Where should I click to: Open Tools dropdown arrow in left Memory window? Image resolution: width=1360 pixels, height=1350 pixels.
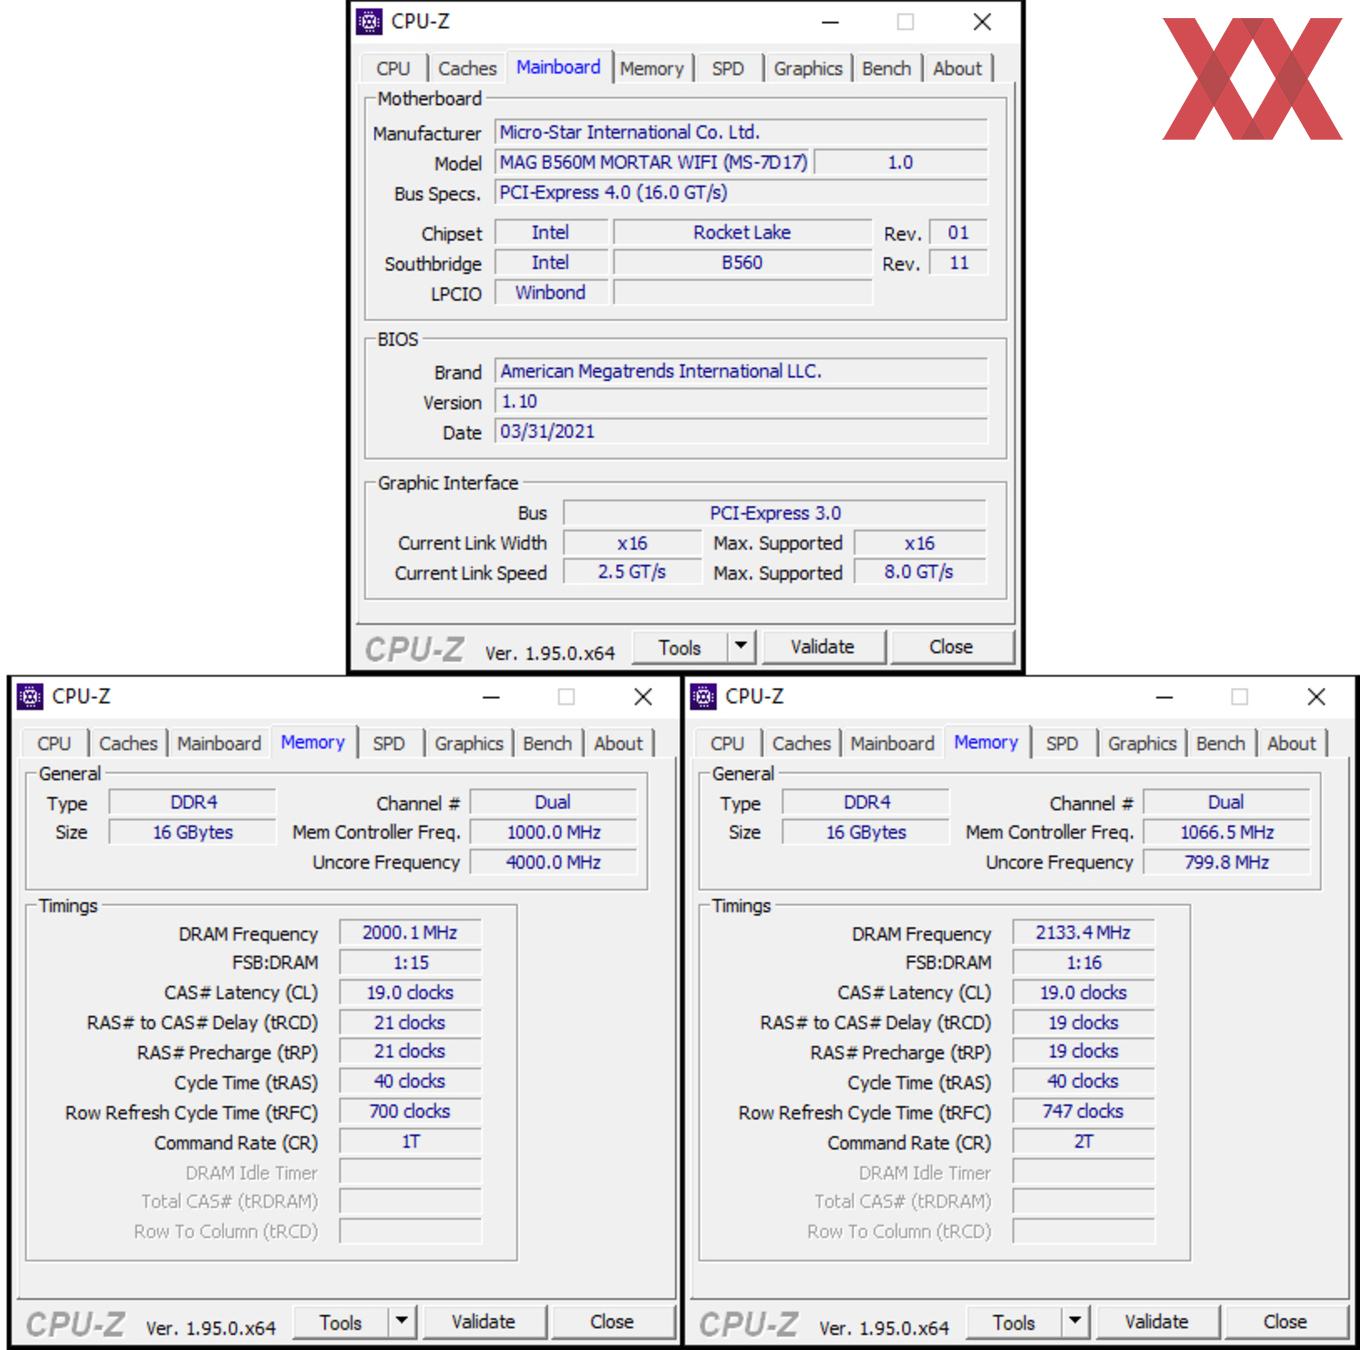click(x=402, y=1322)
